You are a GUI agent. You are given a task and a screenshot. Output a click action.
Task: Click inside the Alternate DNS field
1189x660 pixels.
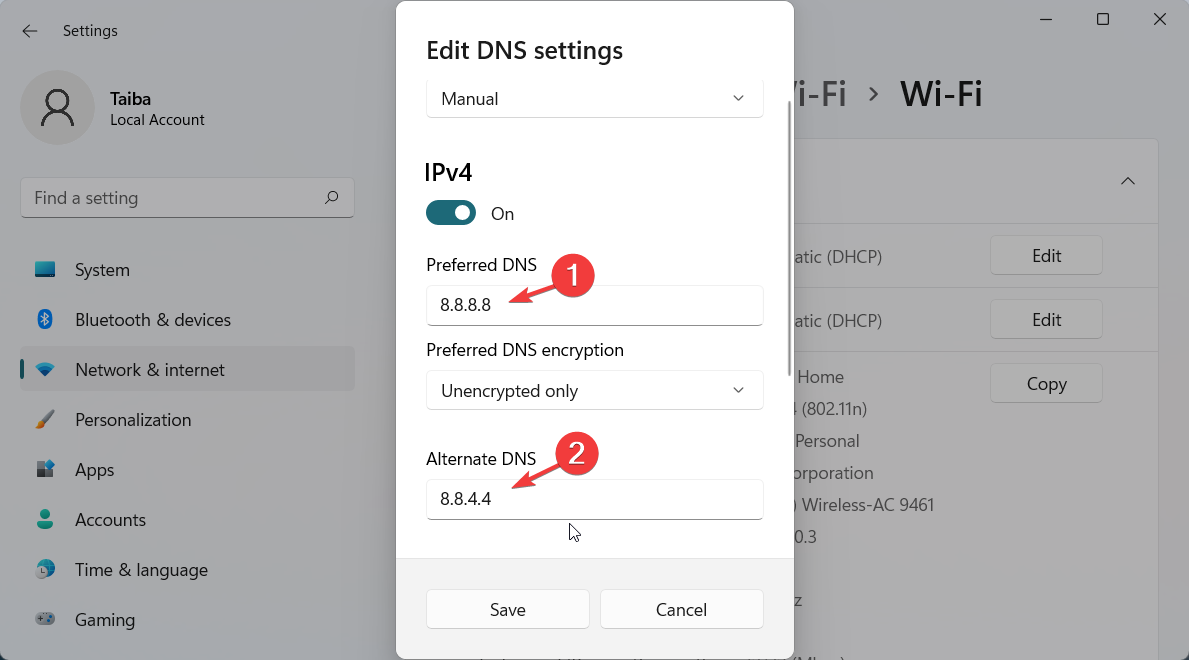point(594,499)
